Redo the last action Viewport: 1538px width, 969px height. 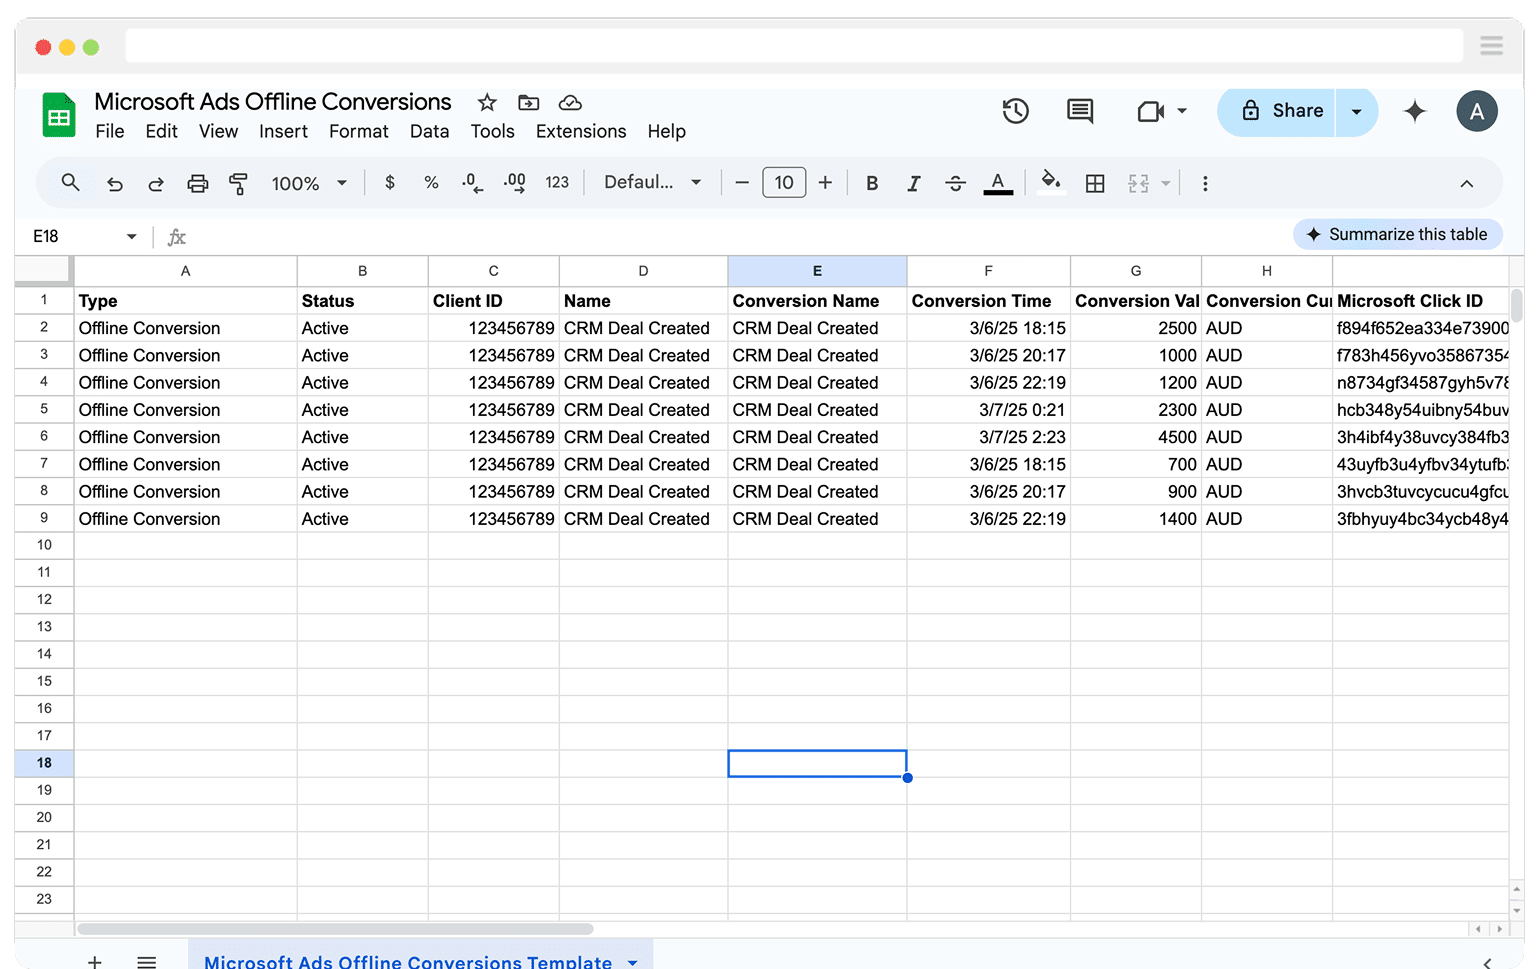[156, 184]
